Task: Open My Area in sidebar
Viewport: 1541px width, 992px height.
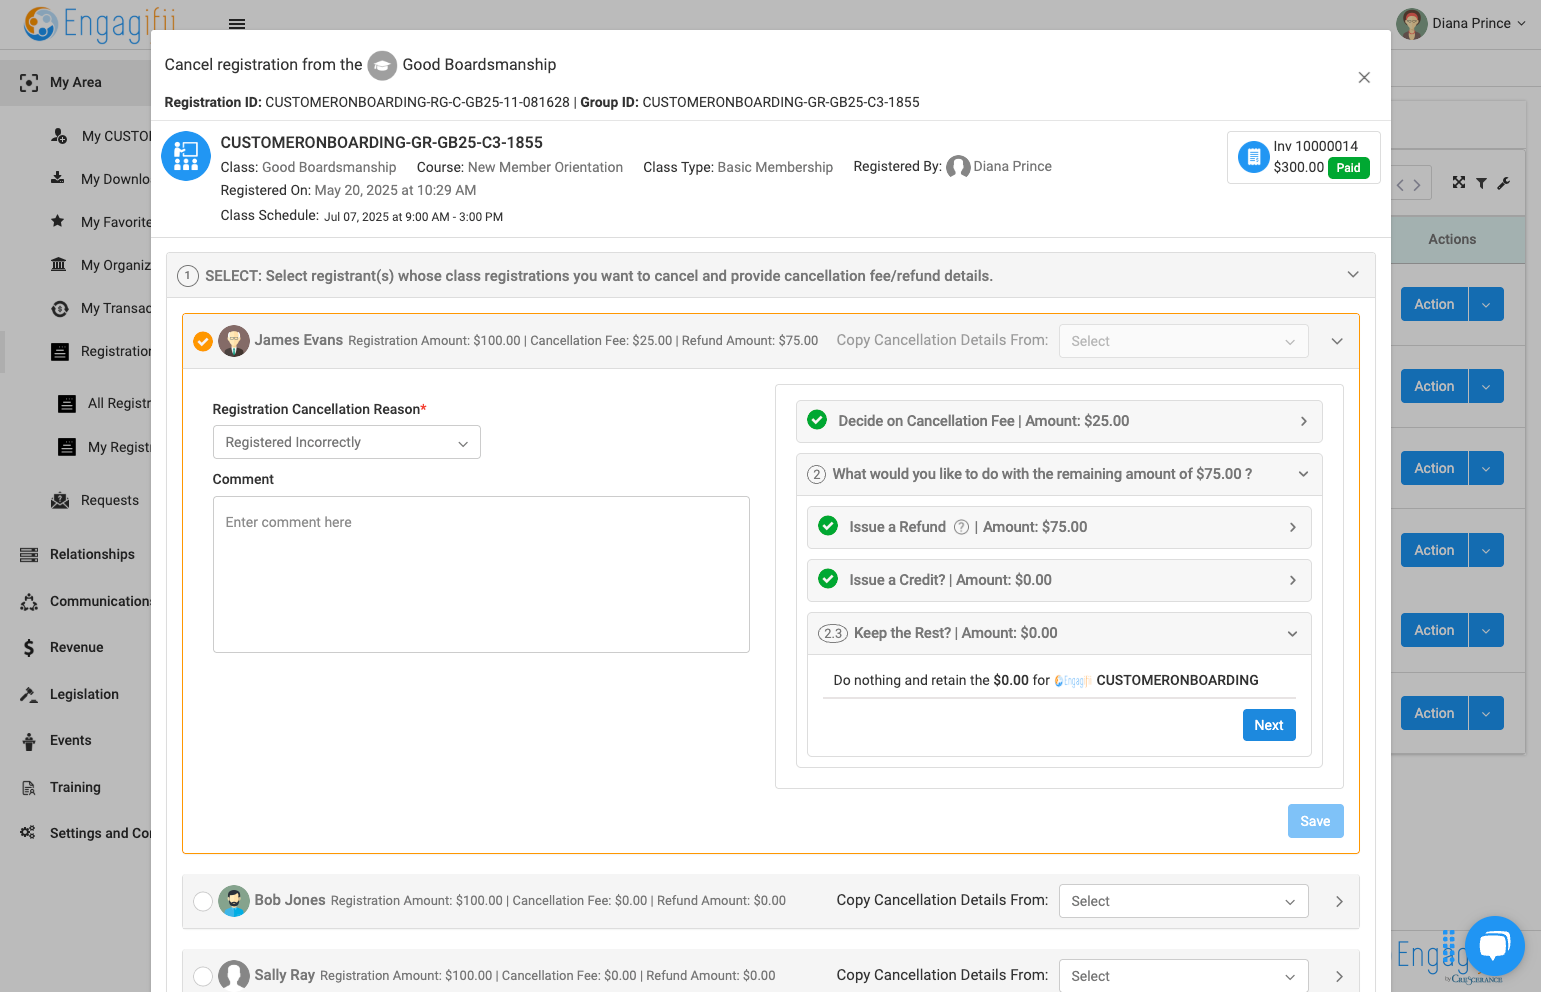Action: click(76, 82)
